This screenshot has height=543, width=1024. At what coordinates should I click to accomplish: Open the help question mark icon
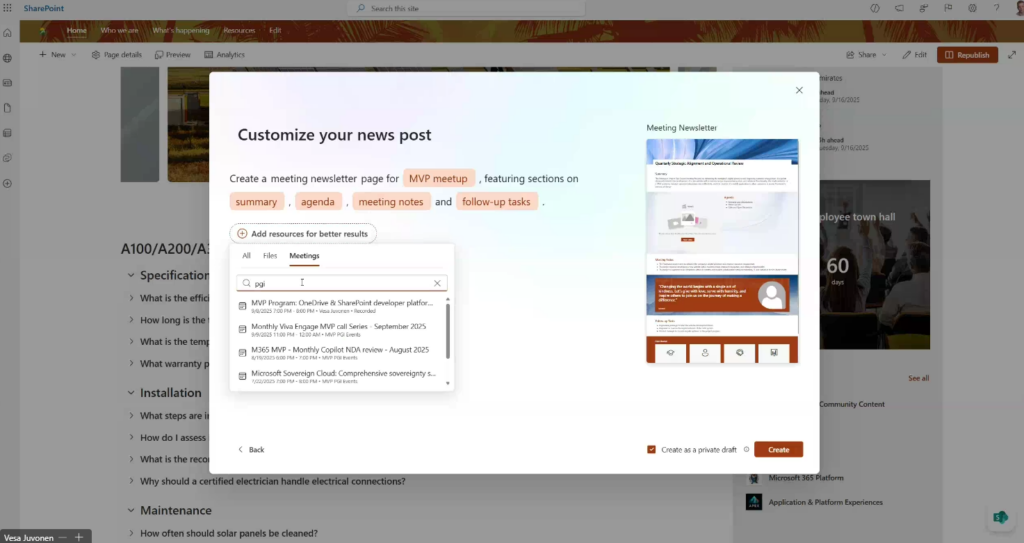click(997, 8)
